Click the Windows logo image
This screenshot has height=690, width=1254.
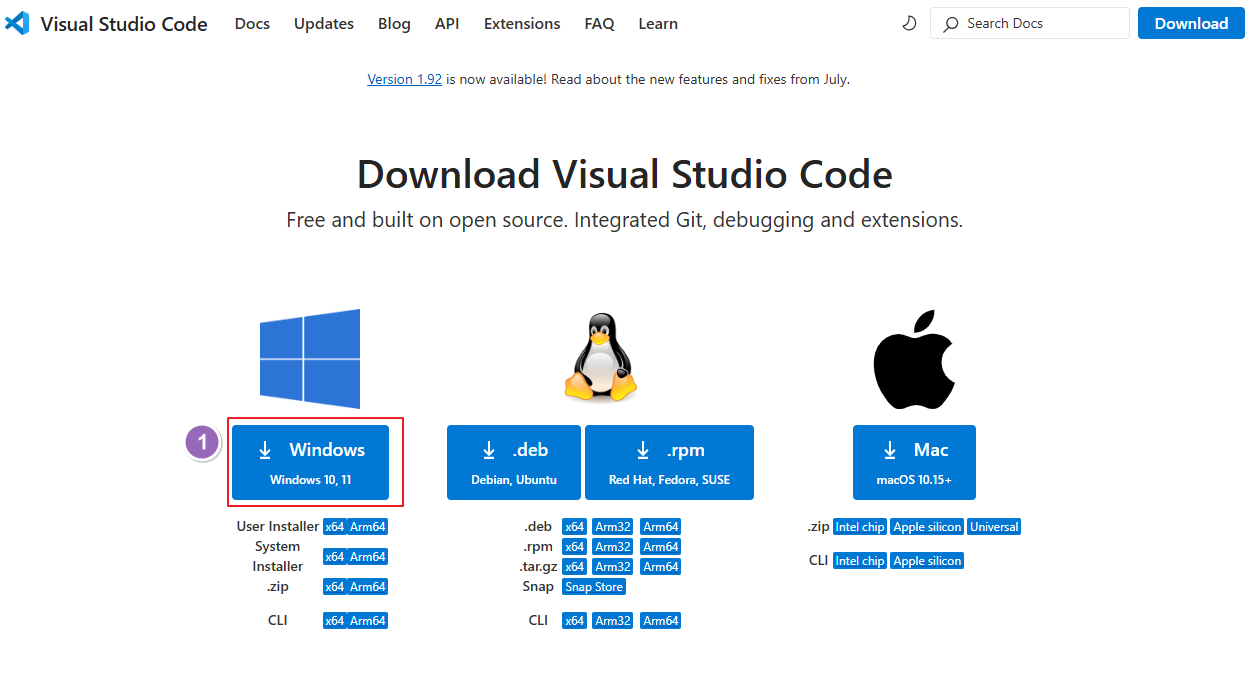[310, 358]
